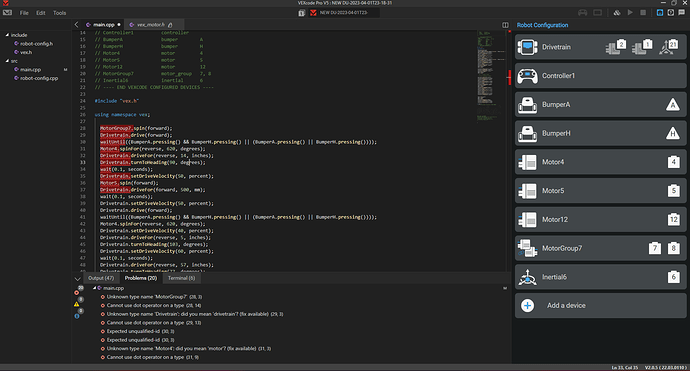Click the brain status icon in toolbar

coord(598,13)
